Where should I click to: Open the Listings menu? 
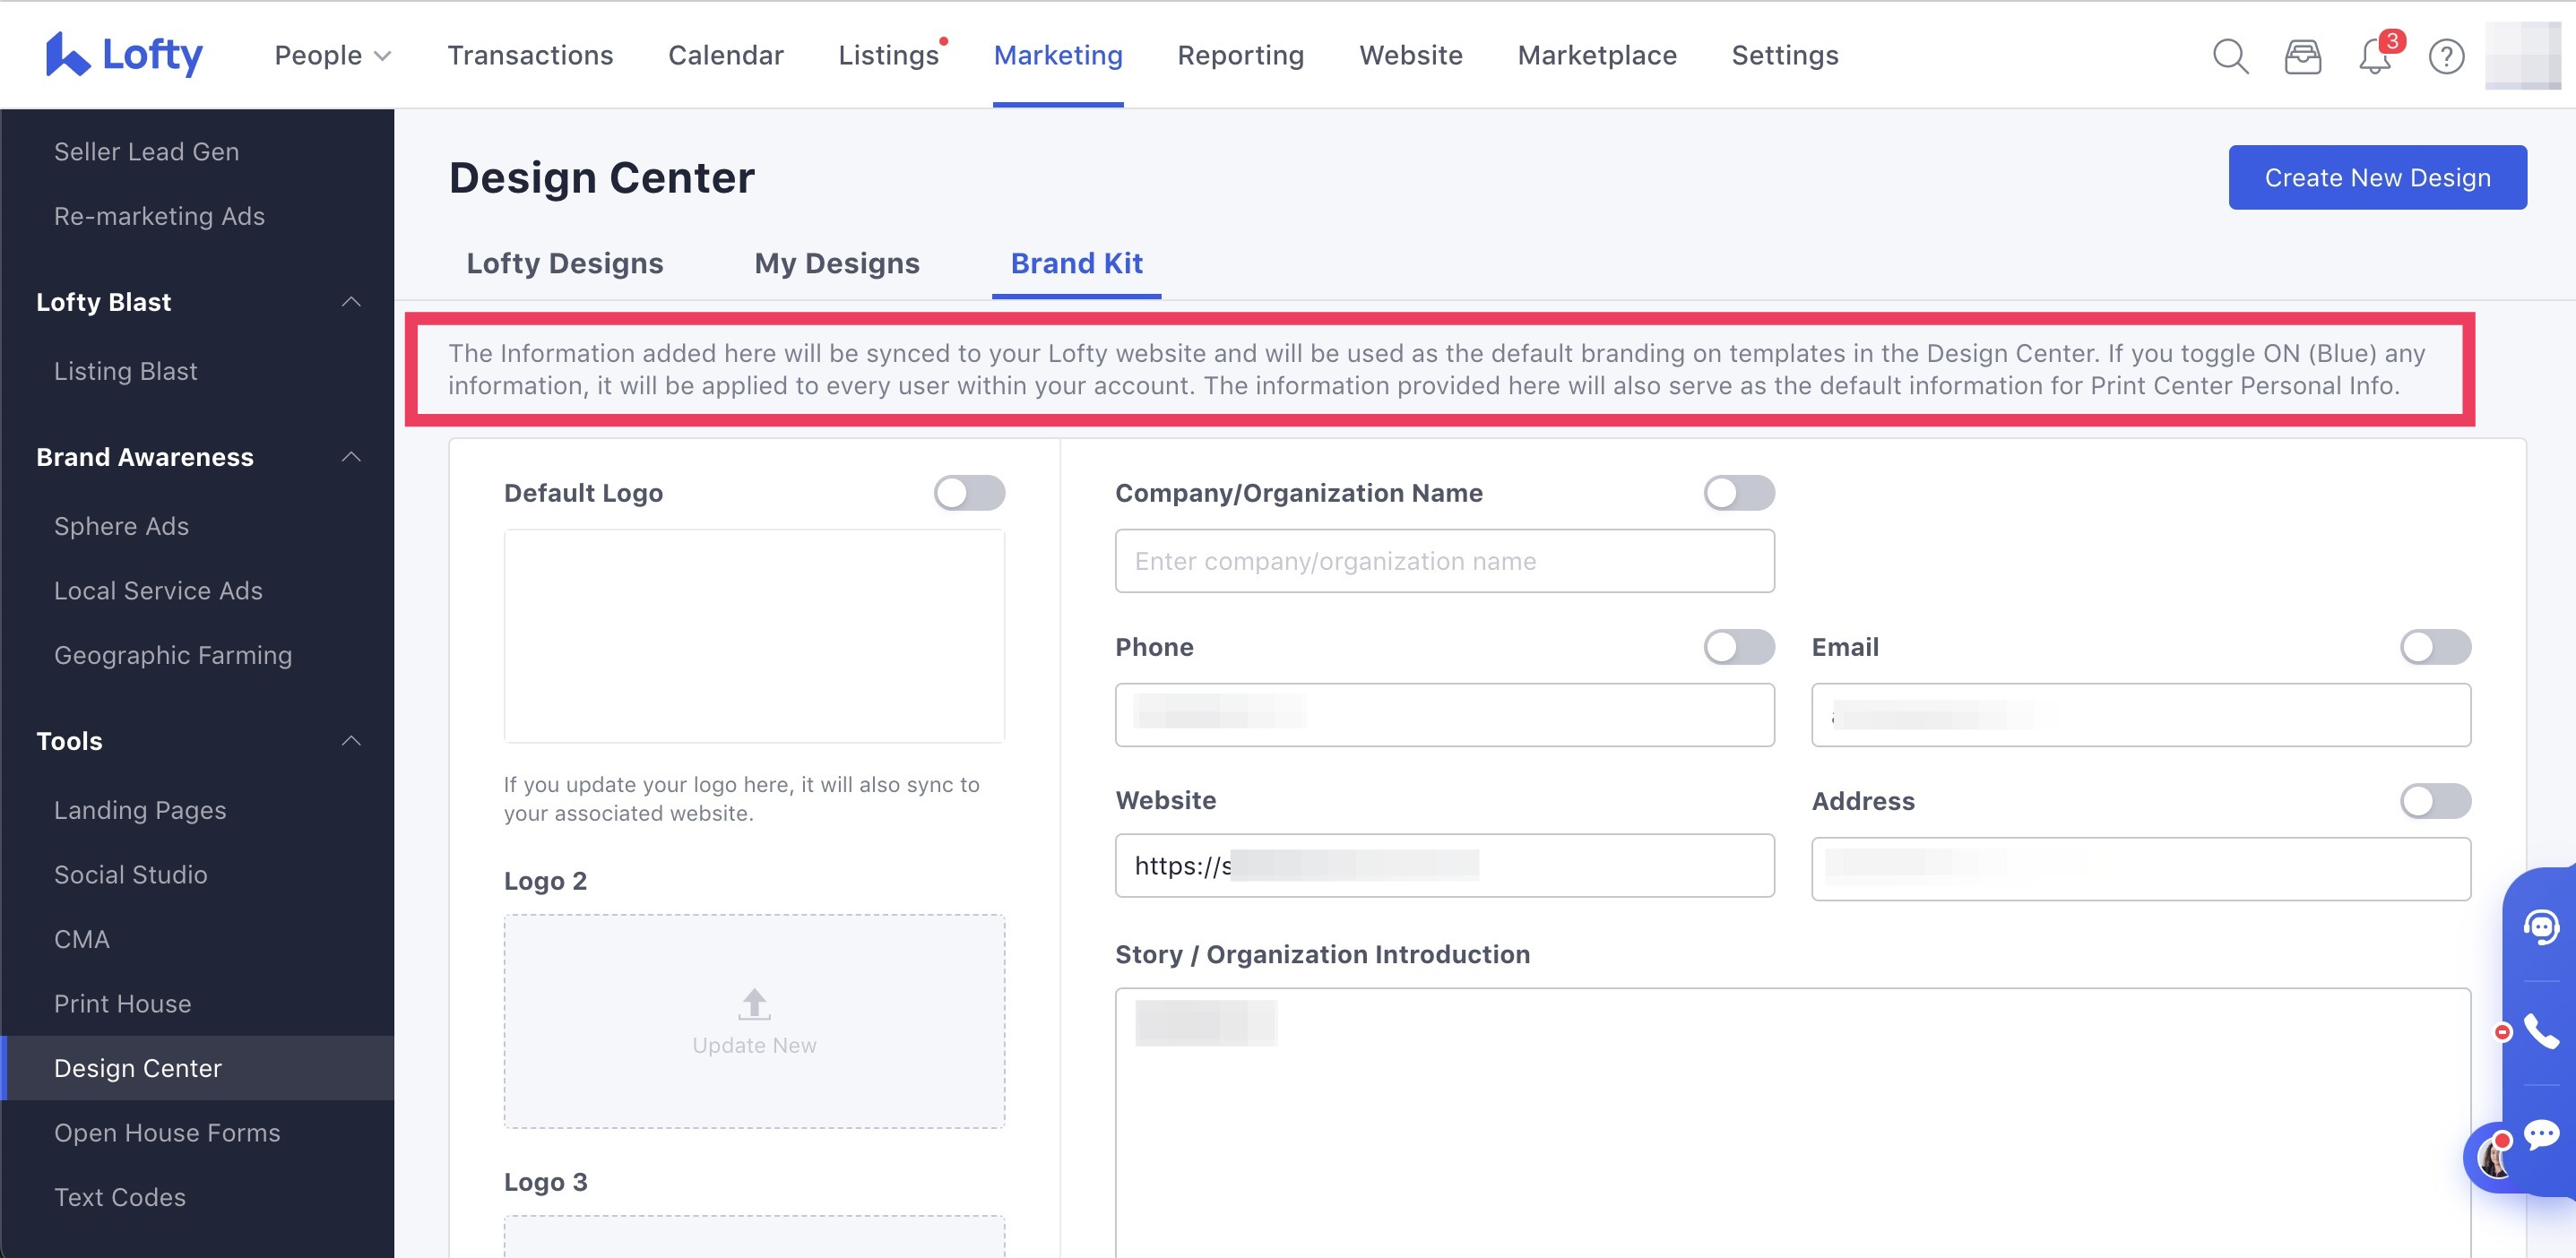(889, 55)
